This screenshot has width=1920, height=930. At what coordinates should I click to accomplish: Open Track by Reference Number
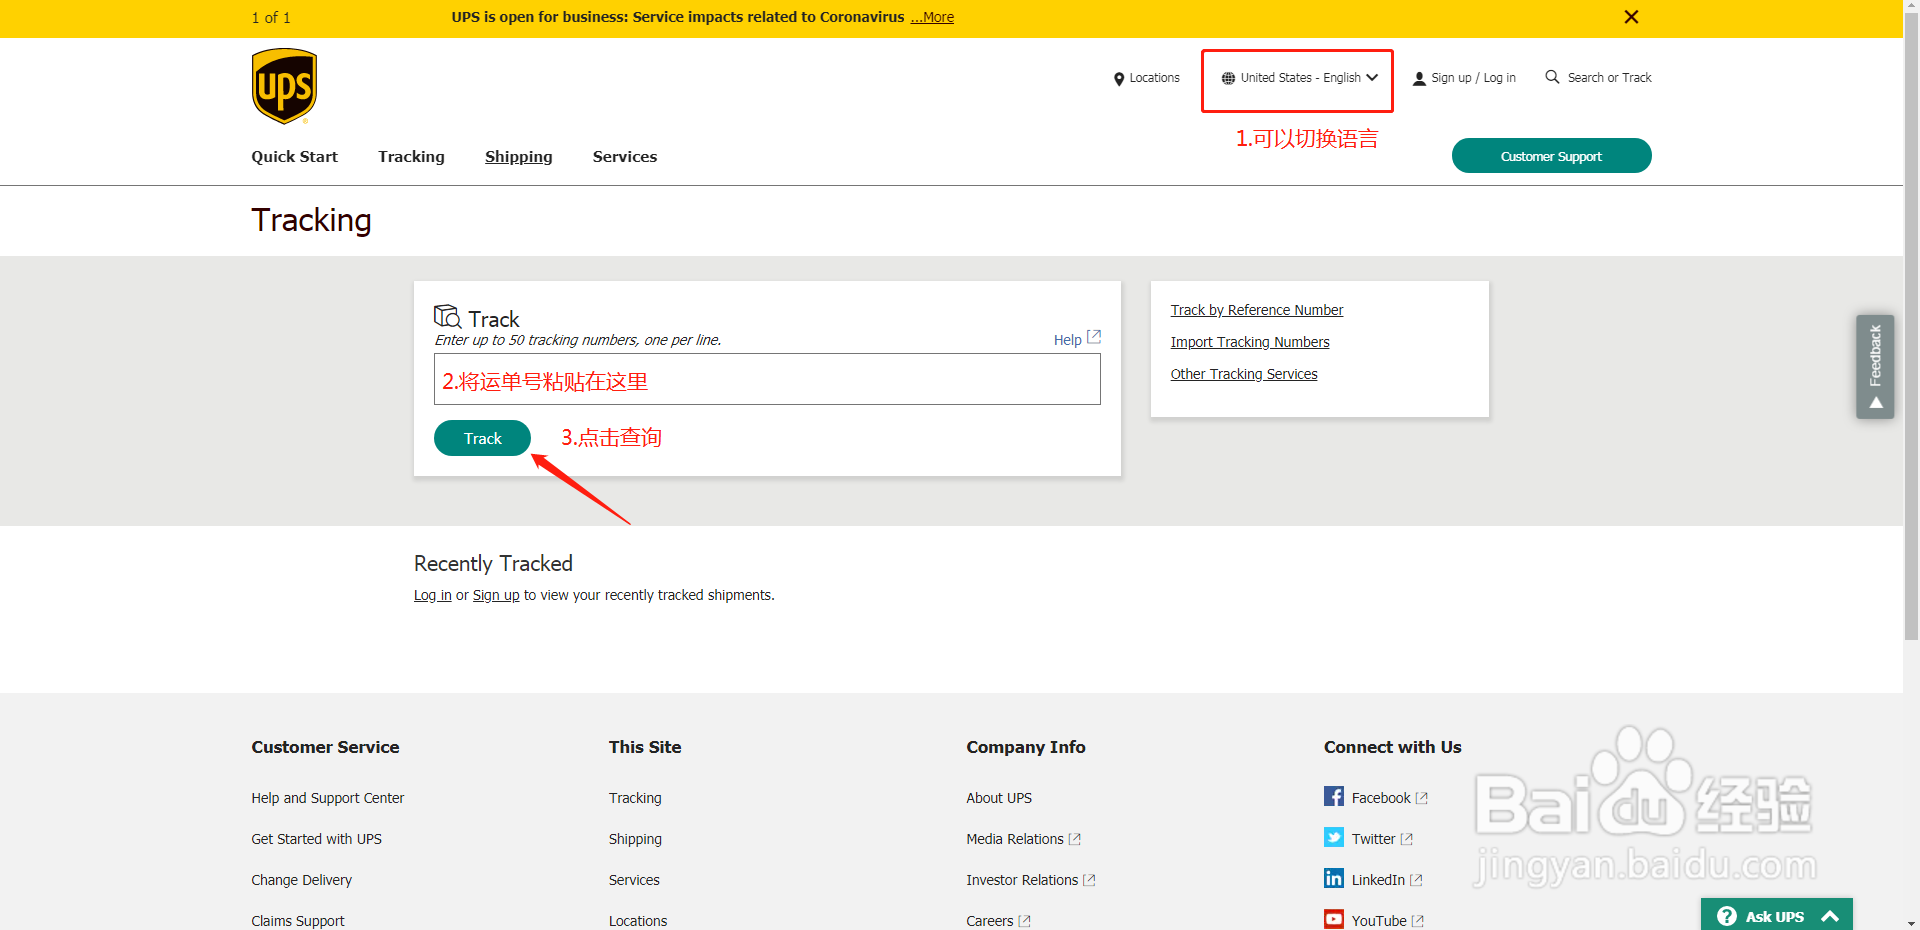tap(1256, 310)
